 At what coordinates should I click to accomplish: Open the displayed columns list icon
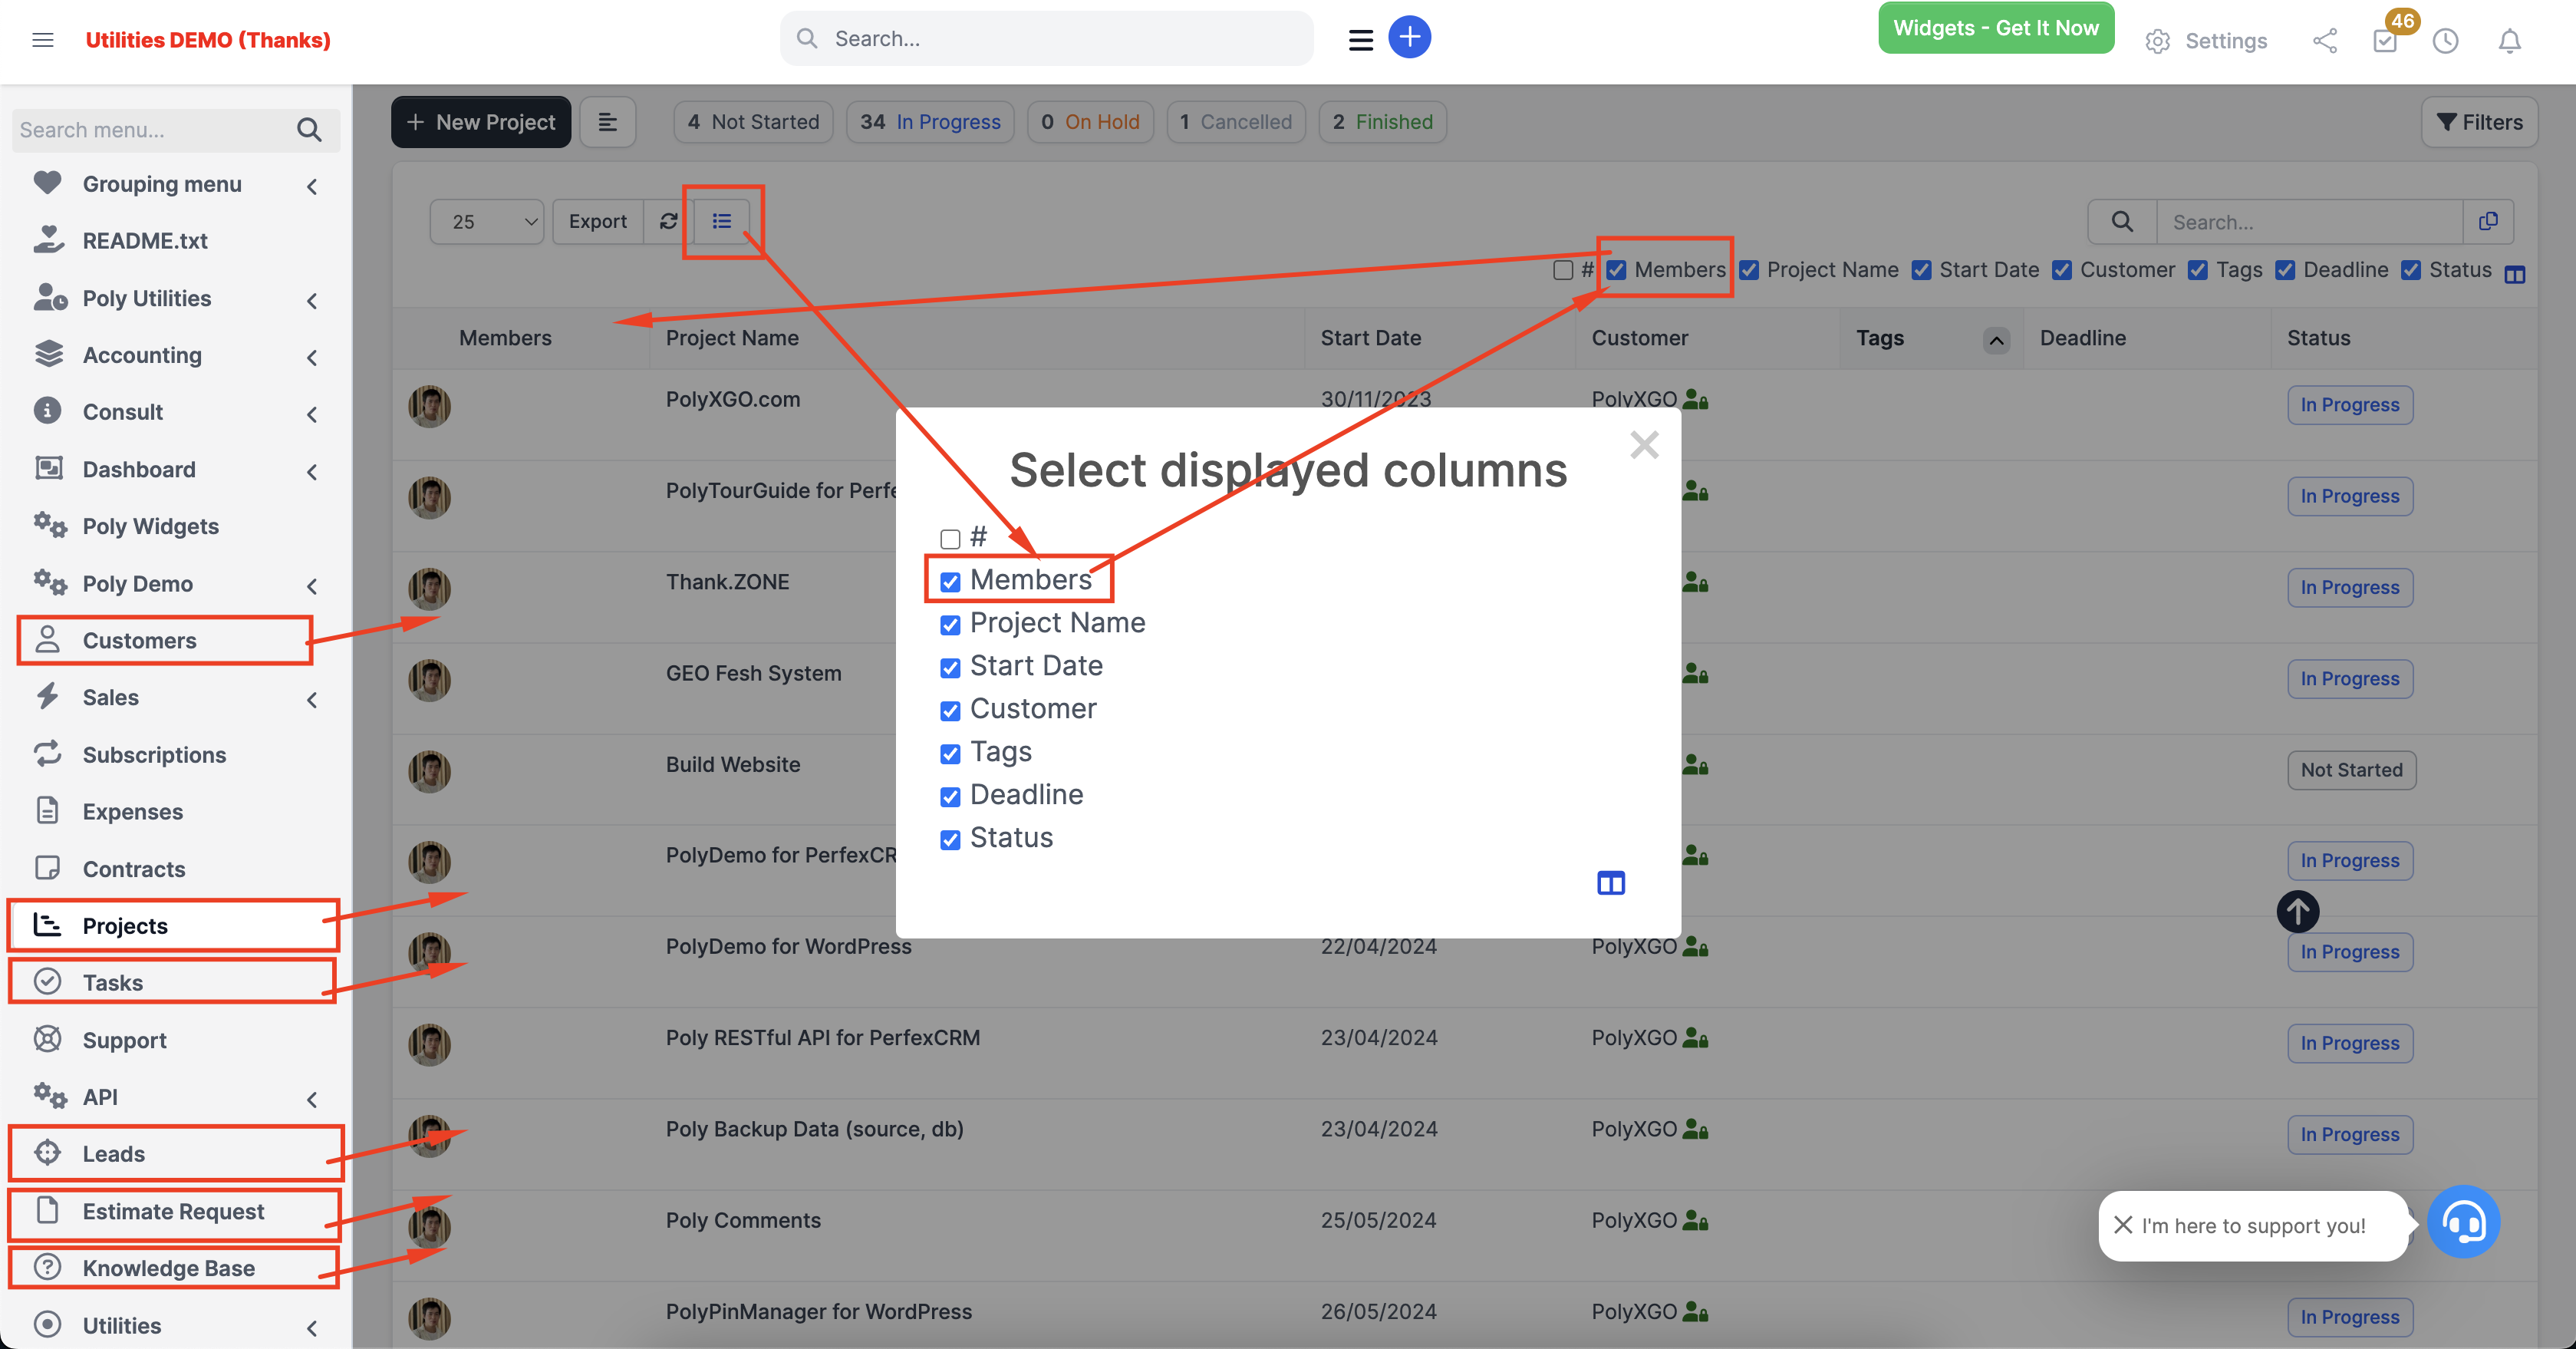click(x=723, y=221)
